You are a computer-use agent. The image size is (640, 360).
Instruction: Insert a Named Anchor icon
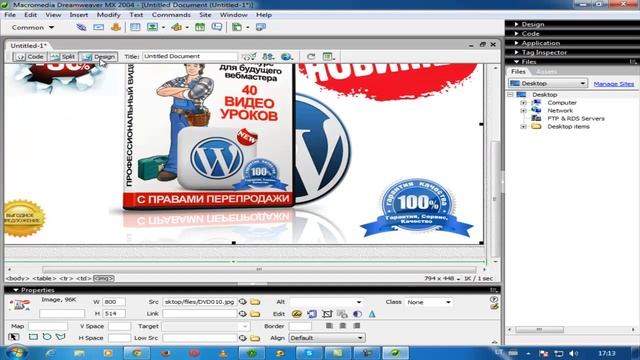(116, 27)
